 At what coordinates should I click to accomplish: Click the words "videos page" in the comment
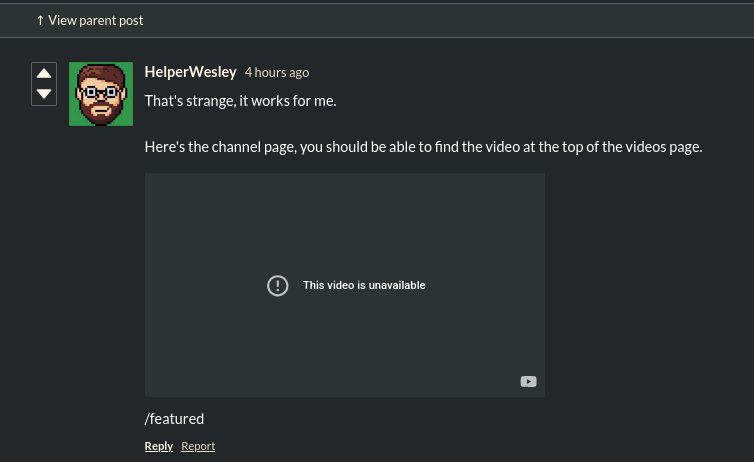(x=663, y=147)
